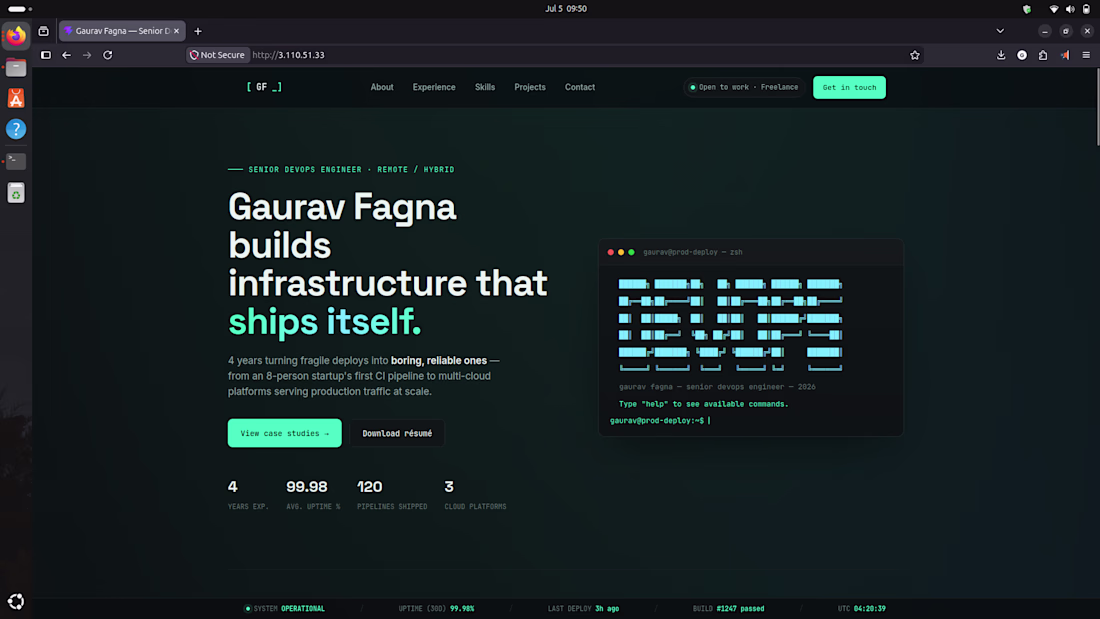
Task: Go forward one page
Action: click(x=87, y=55)
